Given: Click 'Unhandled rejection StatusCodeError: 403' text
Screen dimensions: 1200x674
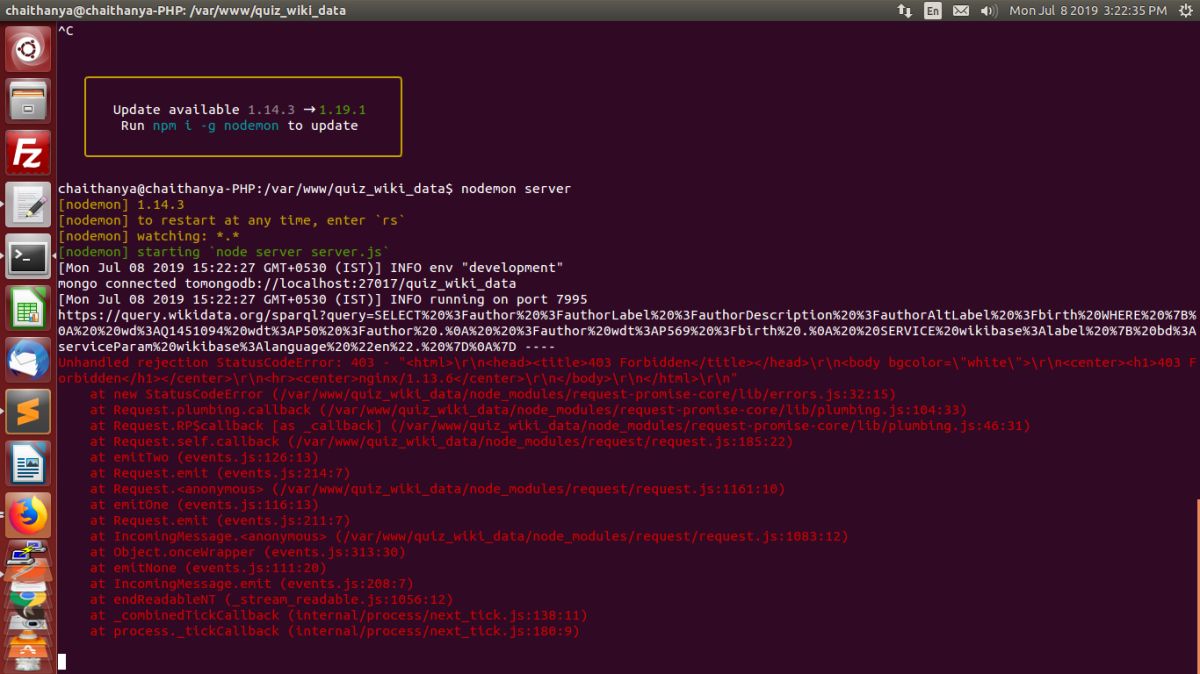Looking at the screenshot, I should [216, 362].
